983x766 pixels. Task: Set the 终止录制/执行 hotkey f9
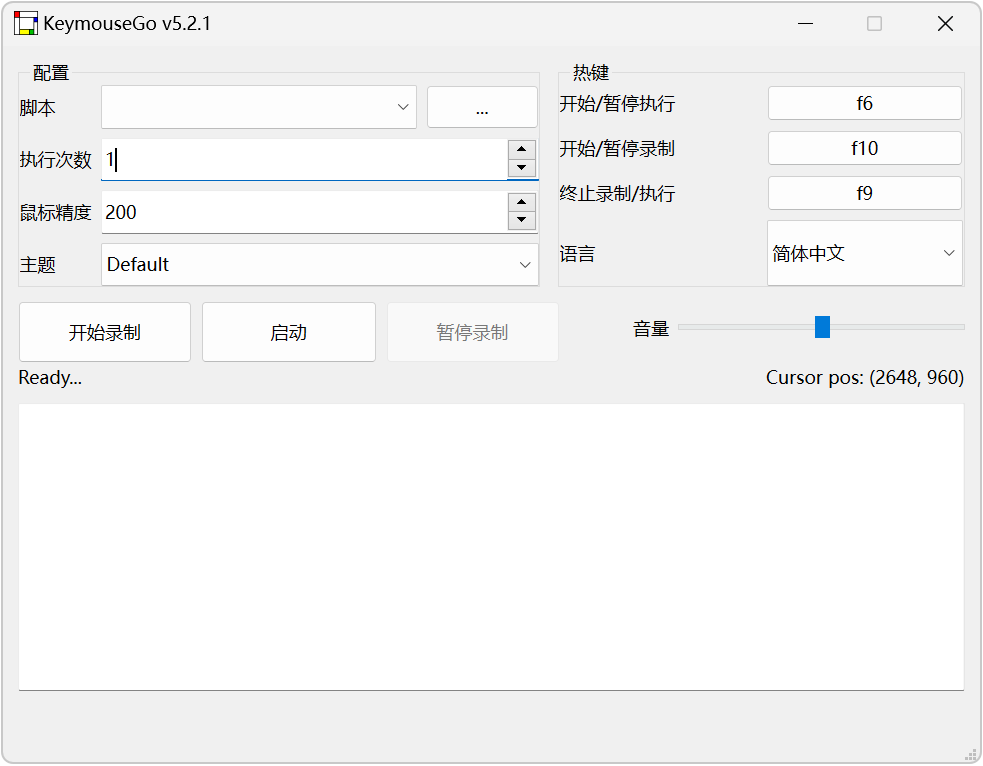865,193
